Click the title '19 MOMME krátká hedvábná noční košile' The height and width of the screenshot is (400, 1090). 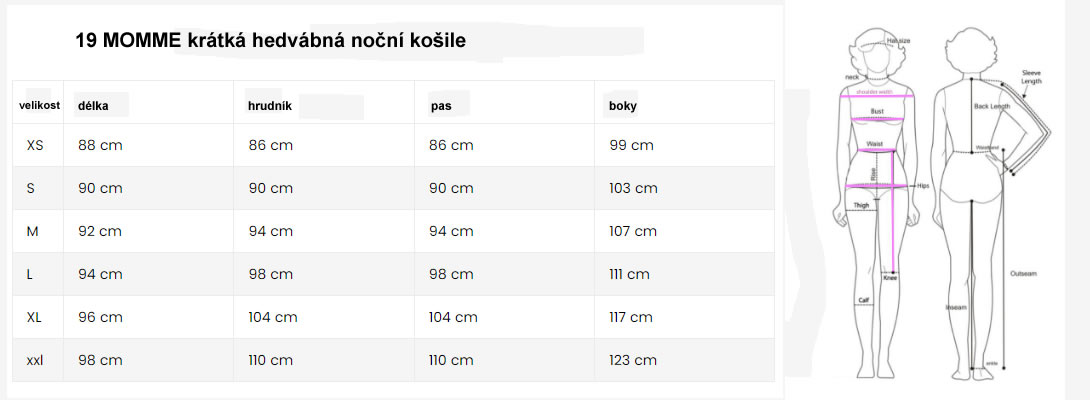click(270, 41)
